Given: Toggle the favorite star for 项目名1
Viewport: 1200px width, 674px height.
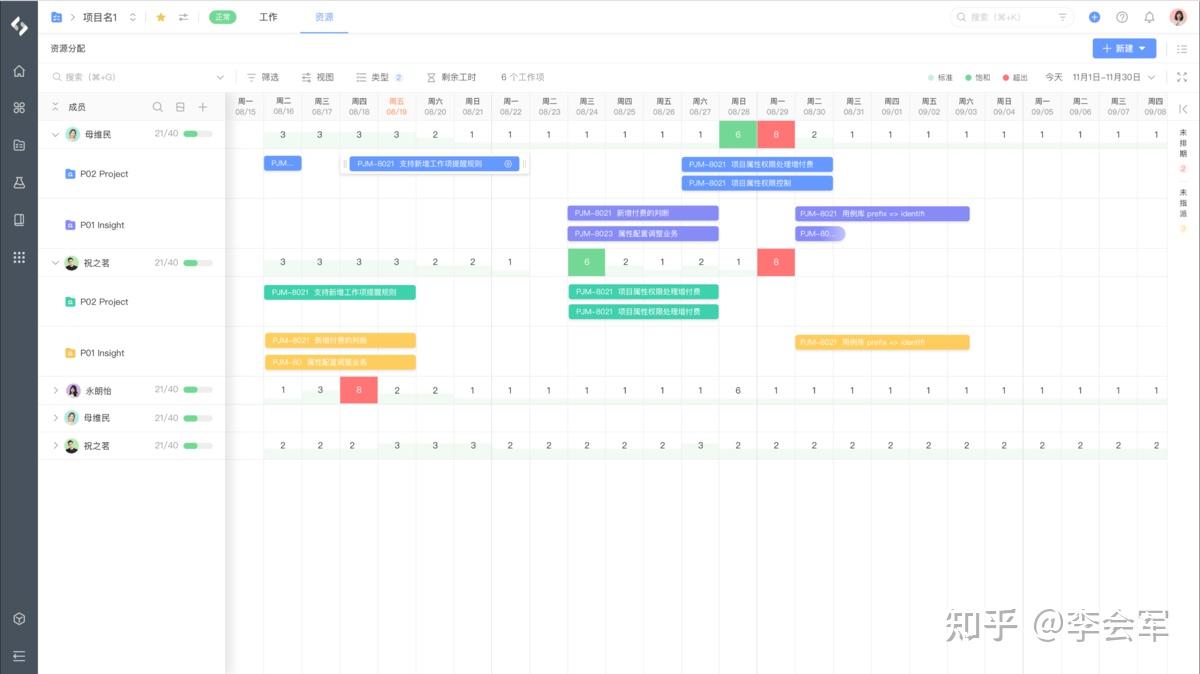Looking at the screenshot, I should coord(161,17).
